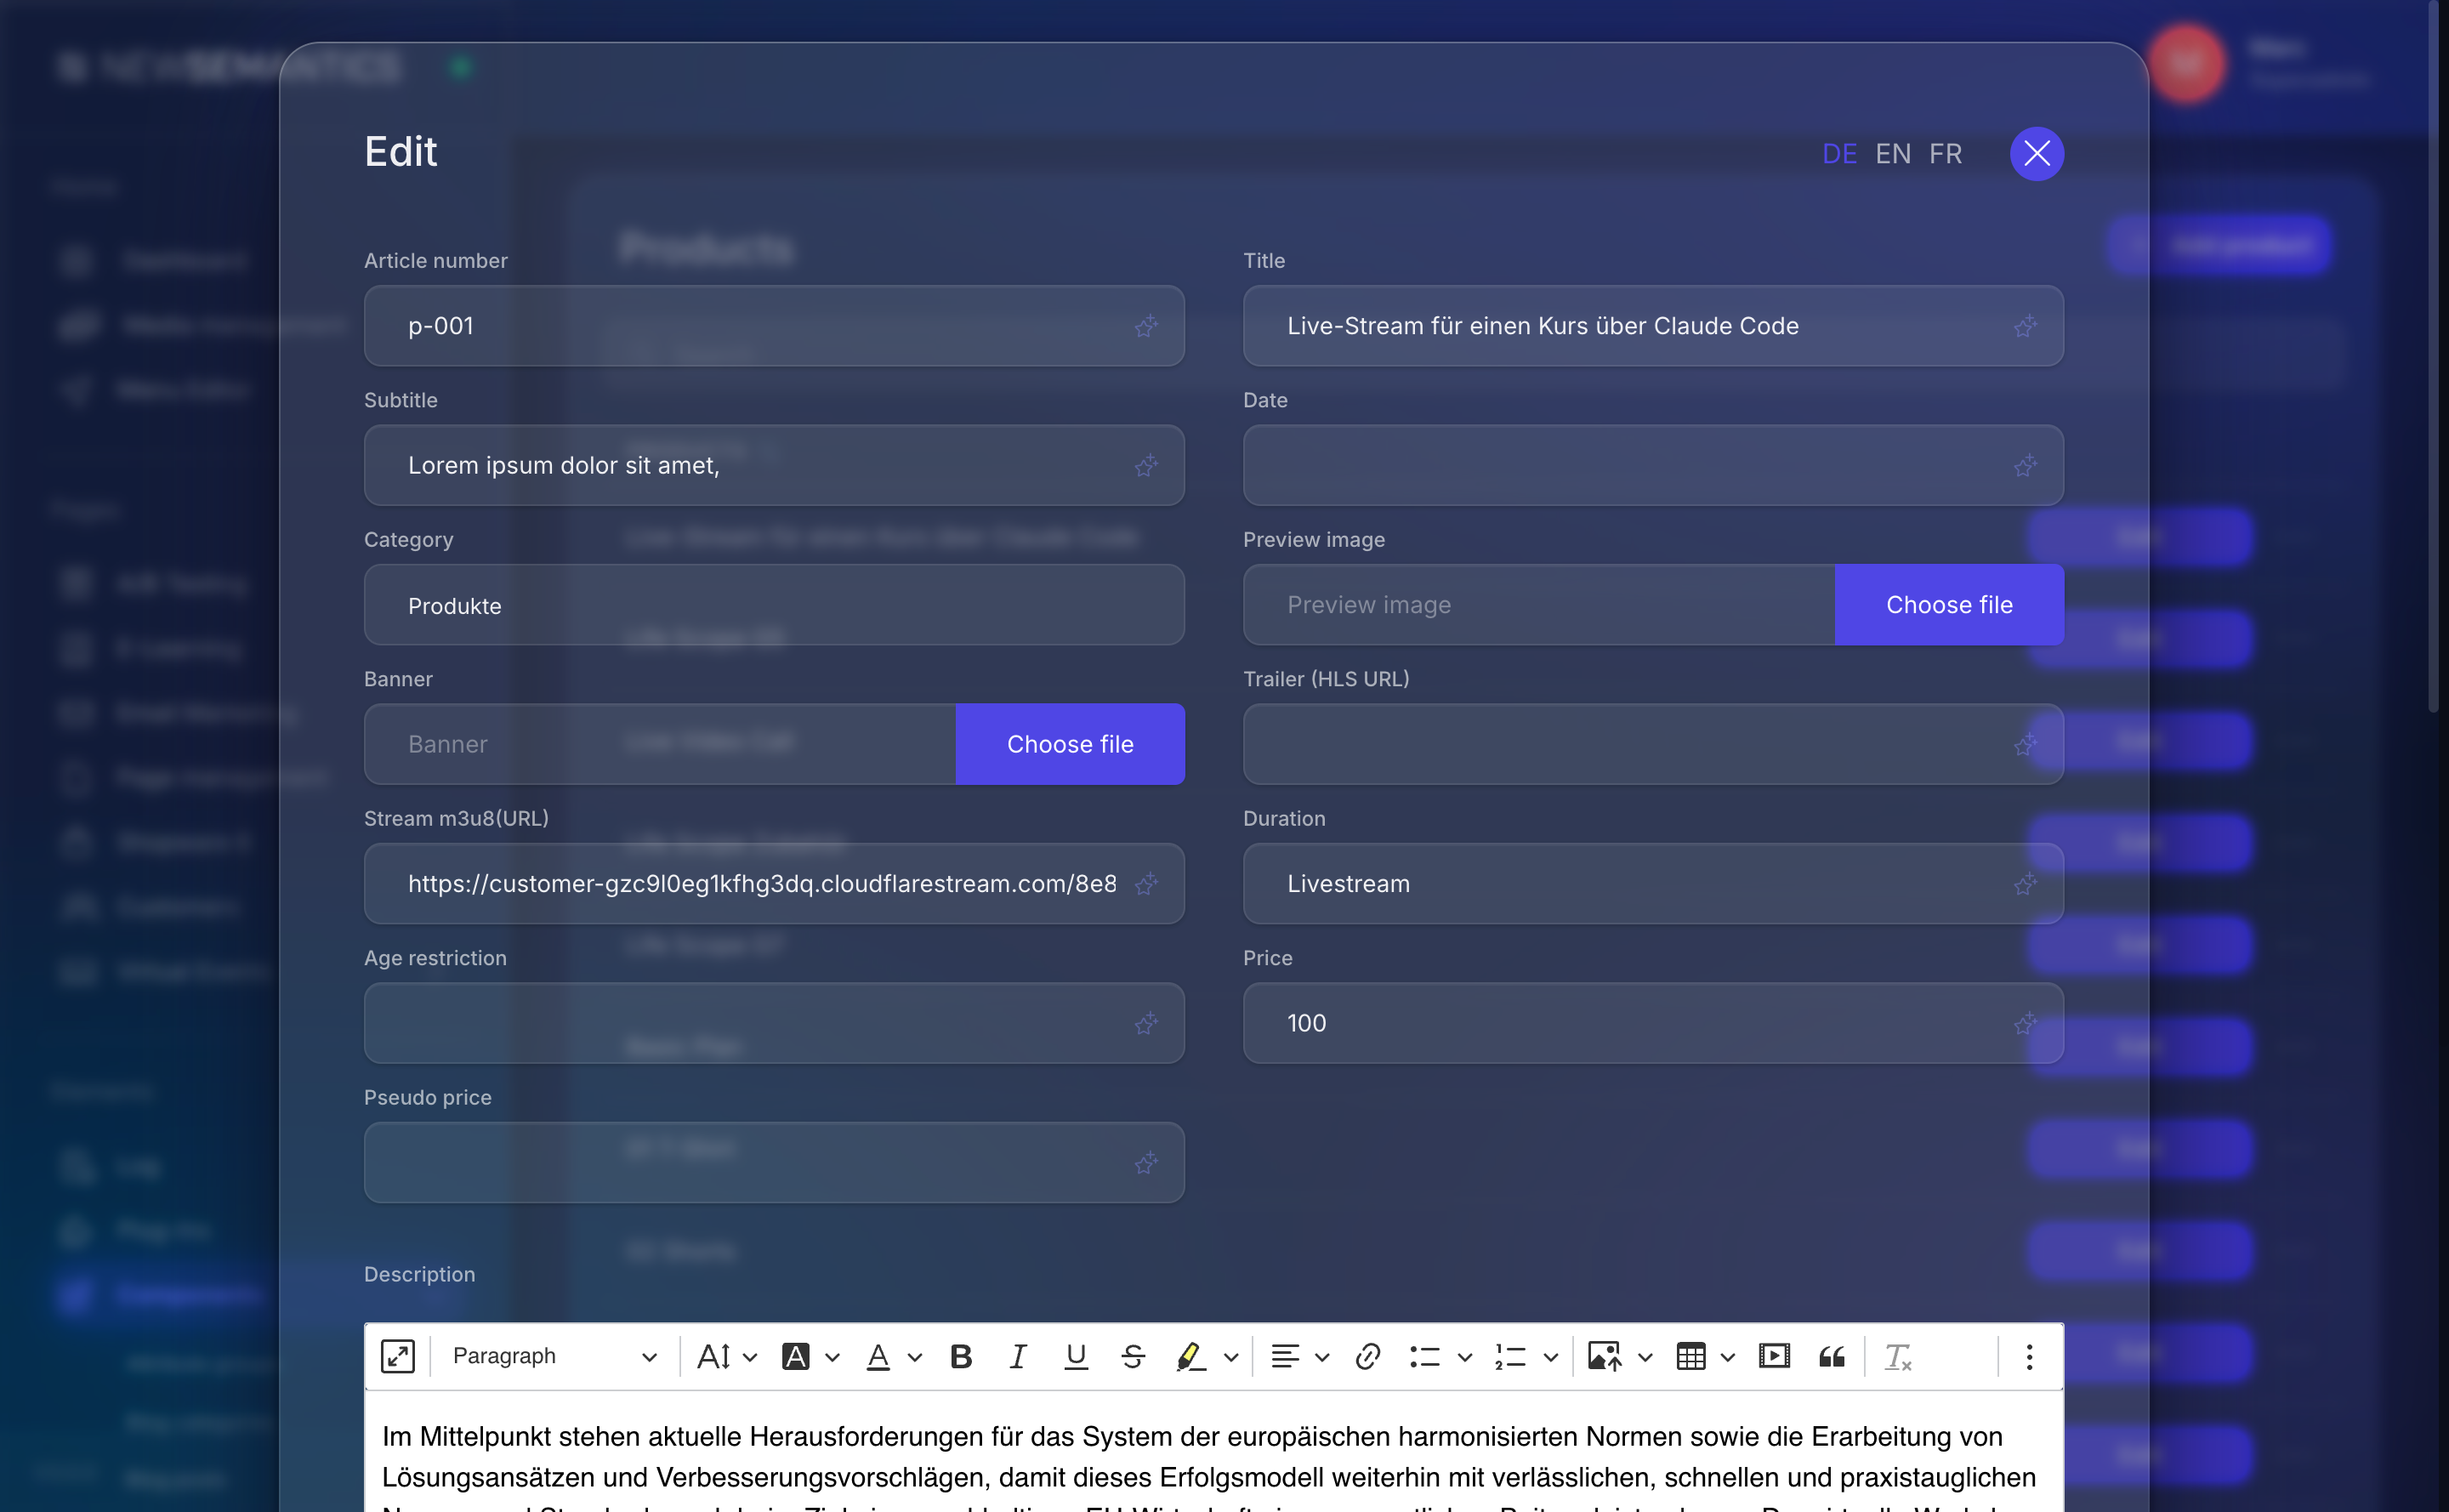The image size is (2449, 1512).
Task: Click the AI sparkle icon in Pseudo price
Action: [x=1146, y=1162]
